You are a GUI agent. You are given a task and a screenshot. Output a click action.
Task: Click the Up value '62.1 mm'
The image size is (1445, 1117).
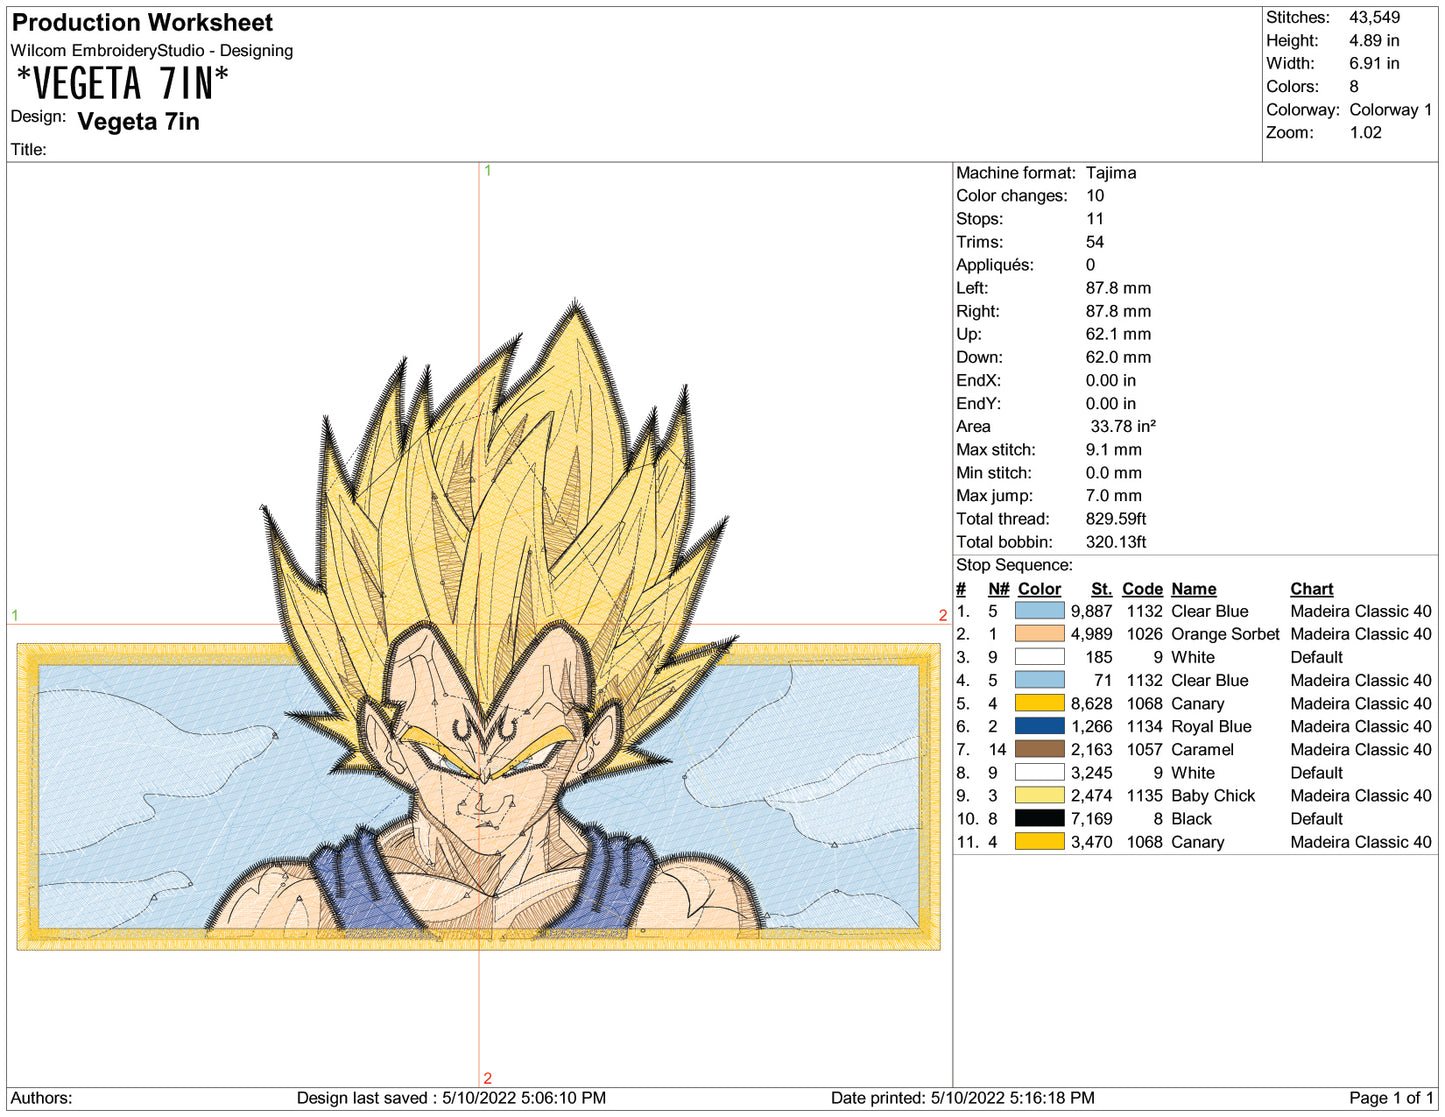[1118, 334]
